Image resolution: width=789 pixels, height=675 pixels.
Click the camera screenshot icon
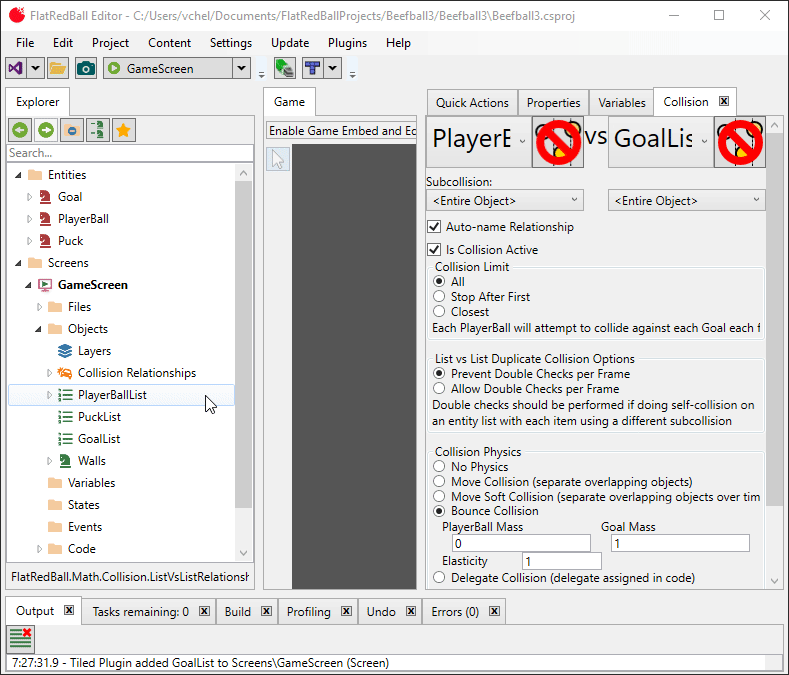point(86,68)
